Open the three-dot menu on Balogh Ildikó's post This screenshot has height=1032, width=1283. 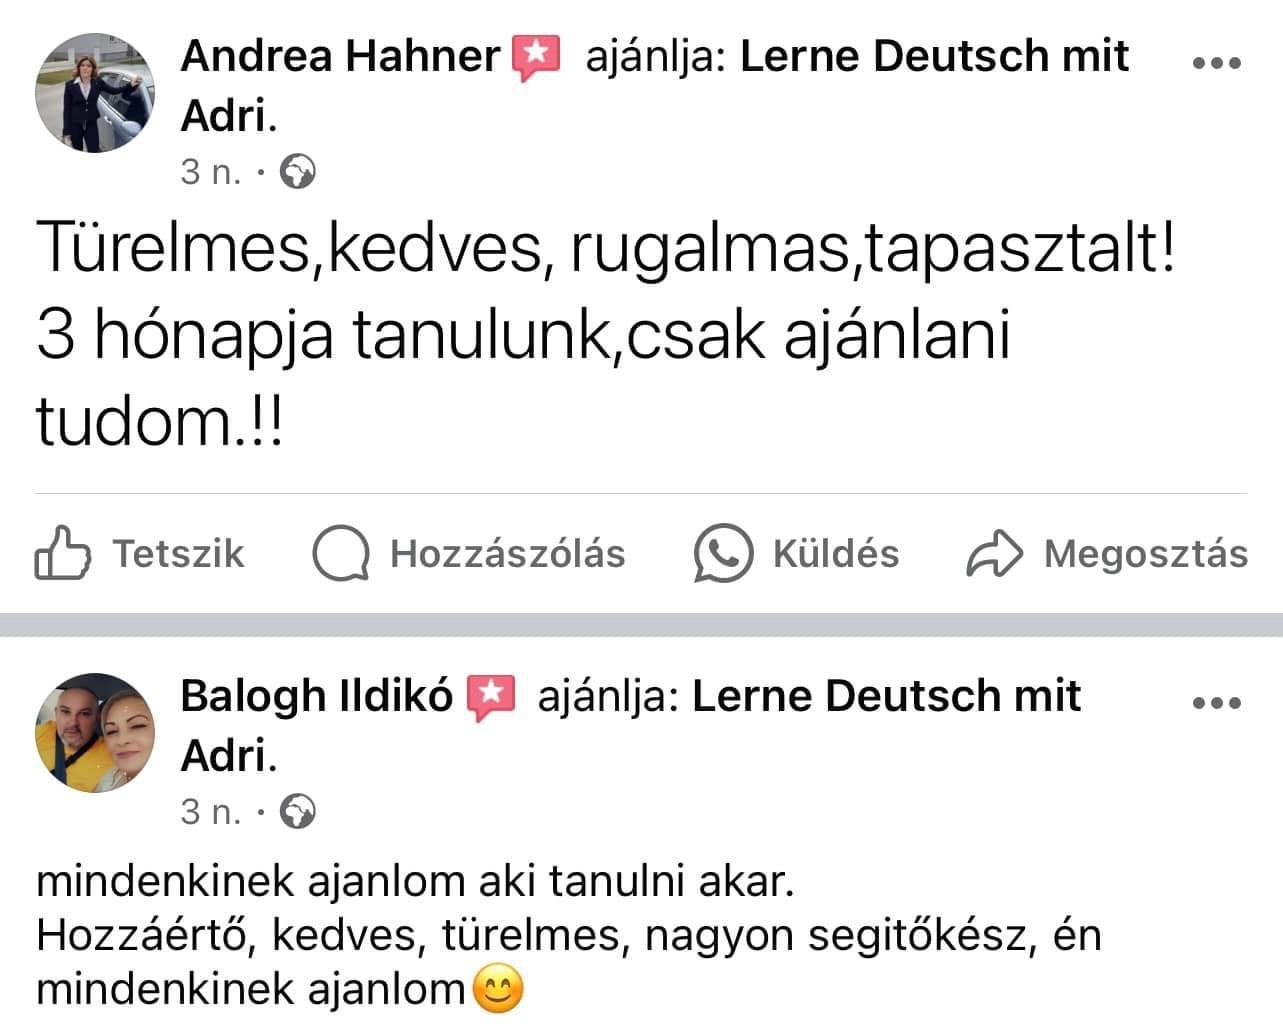coord(1217,703)
